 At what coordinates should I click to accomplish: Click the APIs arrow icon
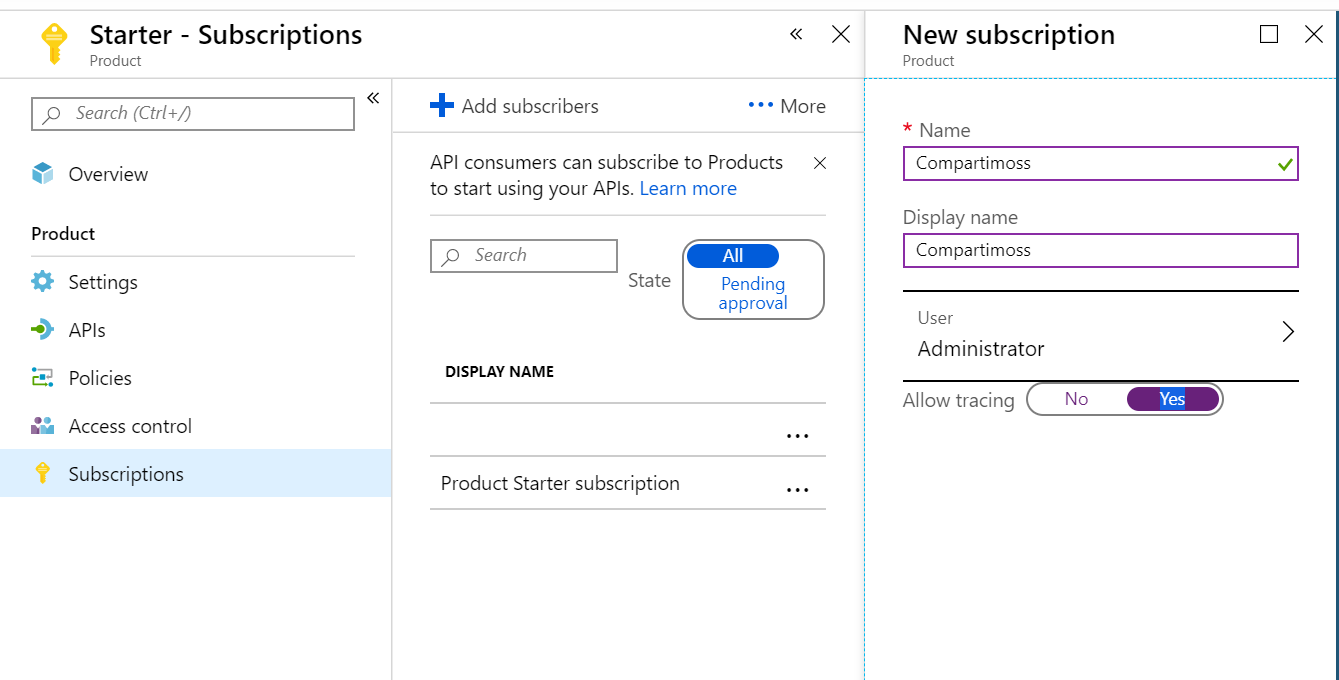[x=42, y=330]
